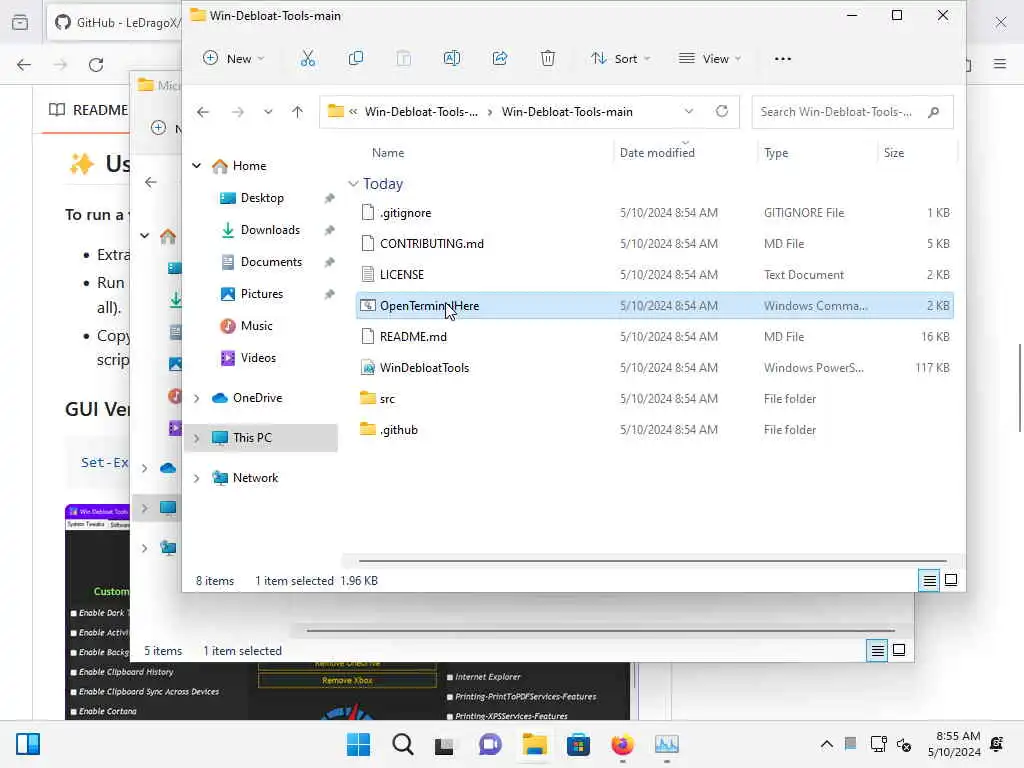
Task: Go forward in Win-Debloat-Tools-main window
Action: (x=238, y=112)
